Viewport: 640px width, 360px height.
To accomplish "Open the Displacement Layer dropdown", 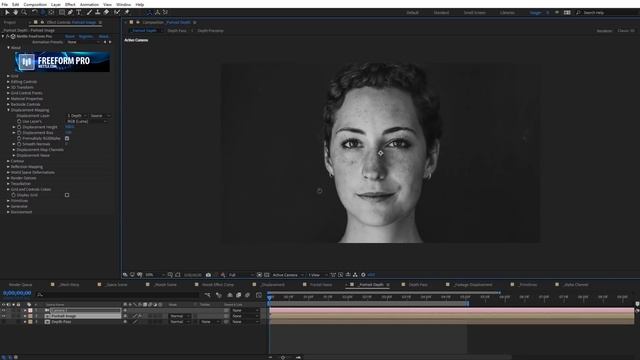I will point(77,116).
